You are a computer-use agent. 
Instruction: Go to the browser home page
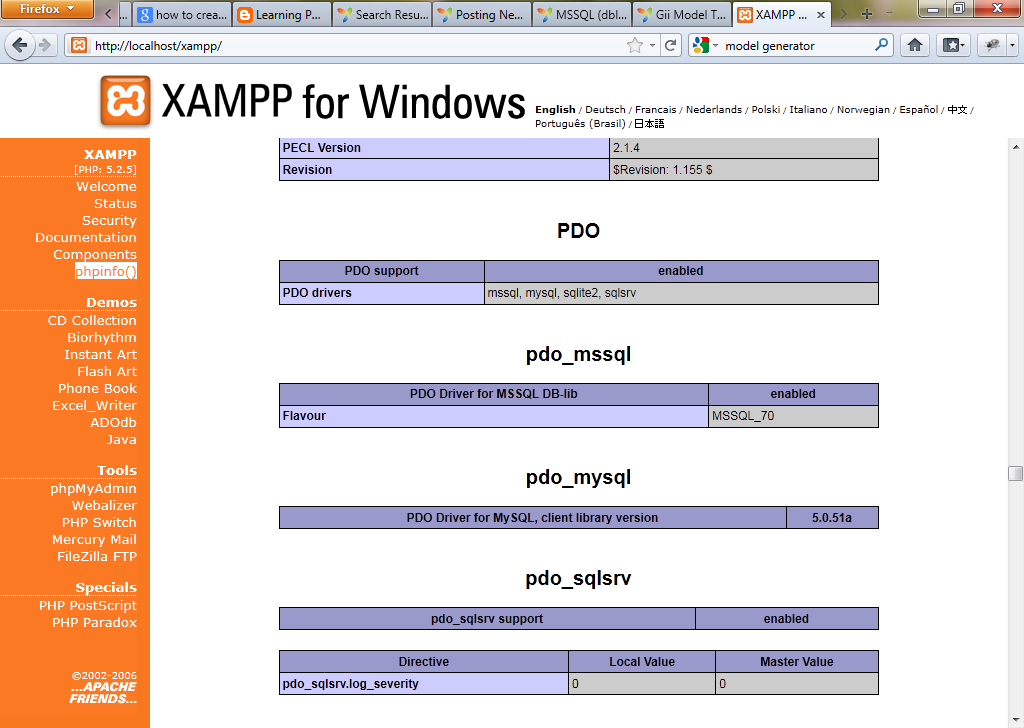[x=914, y=45]
